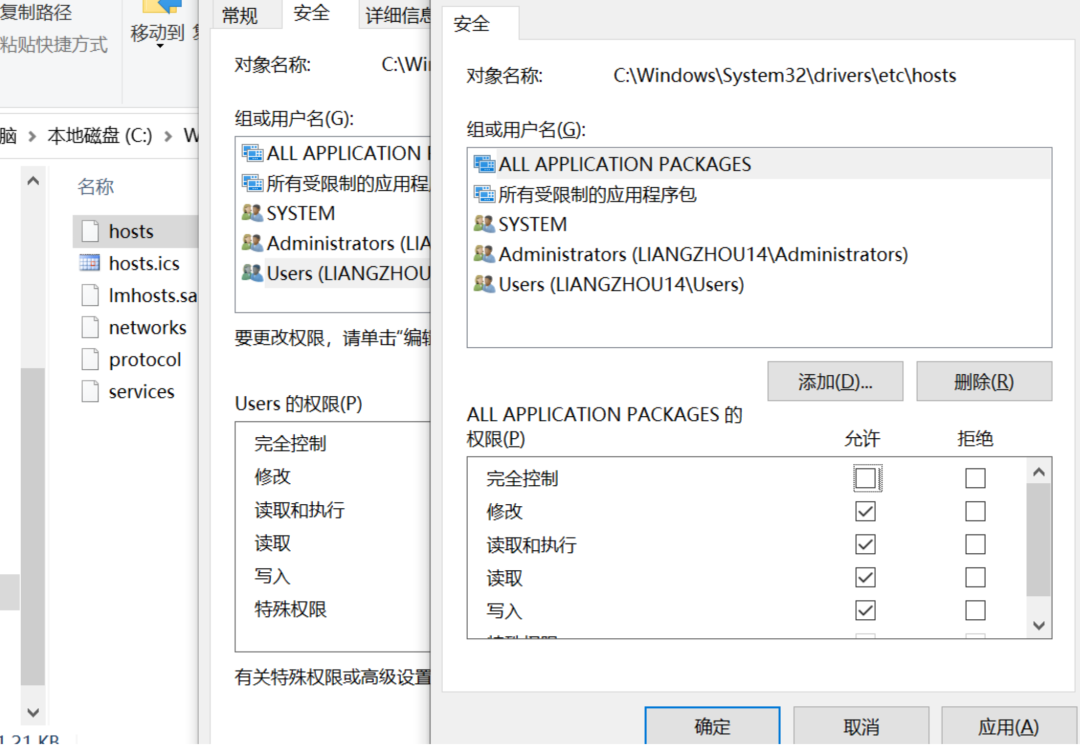1080x747 pixels.
Task: Click 粘贴快捷方式 in Explorer ribbon
Action: (x=54, y=45)
